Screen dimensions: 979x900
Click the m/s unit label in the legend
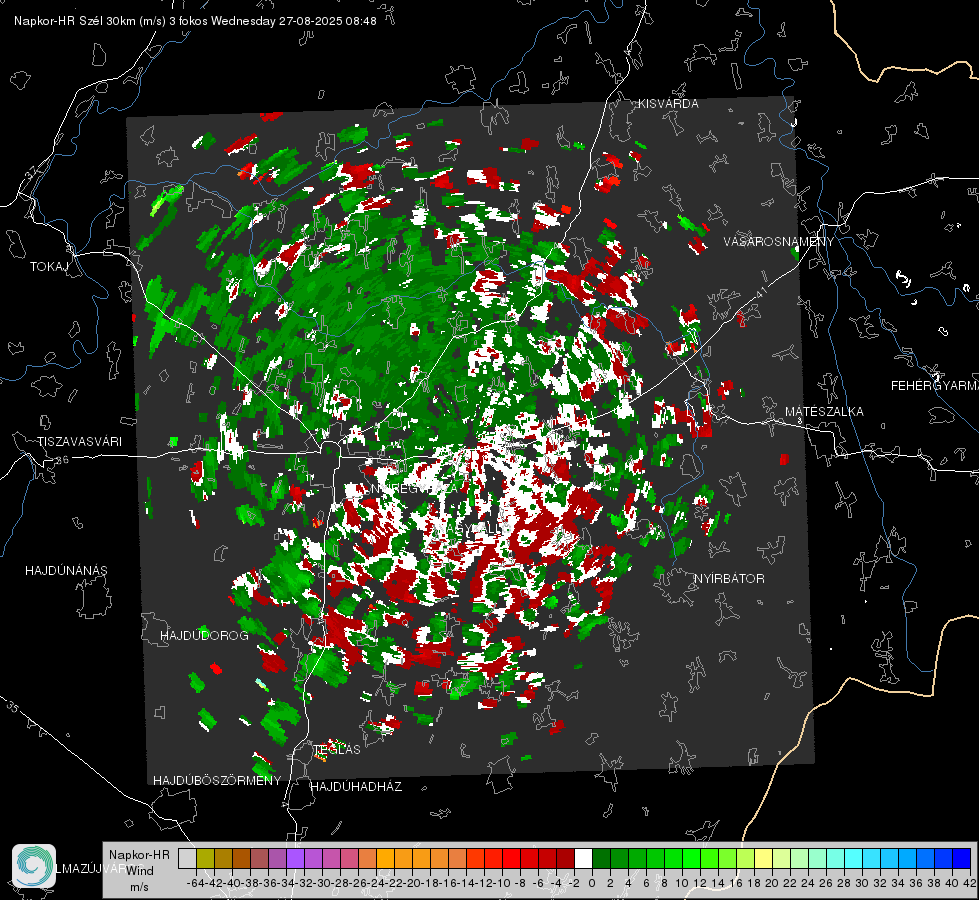[139, 886]
